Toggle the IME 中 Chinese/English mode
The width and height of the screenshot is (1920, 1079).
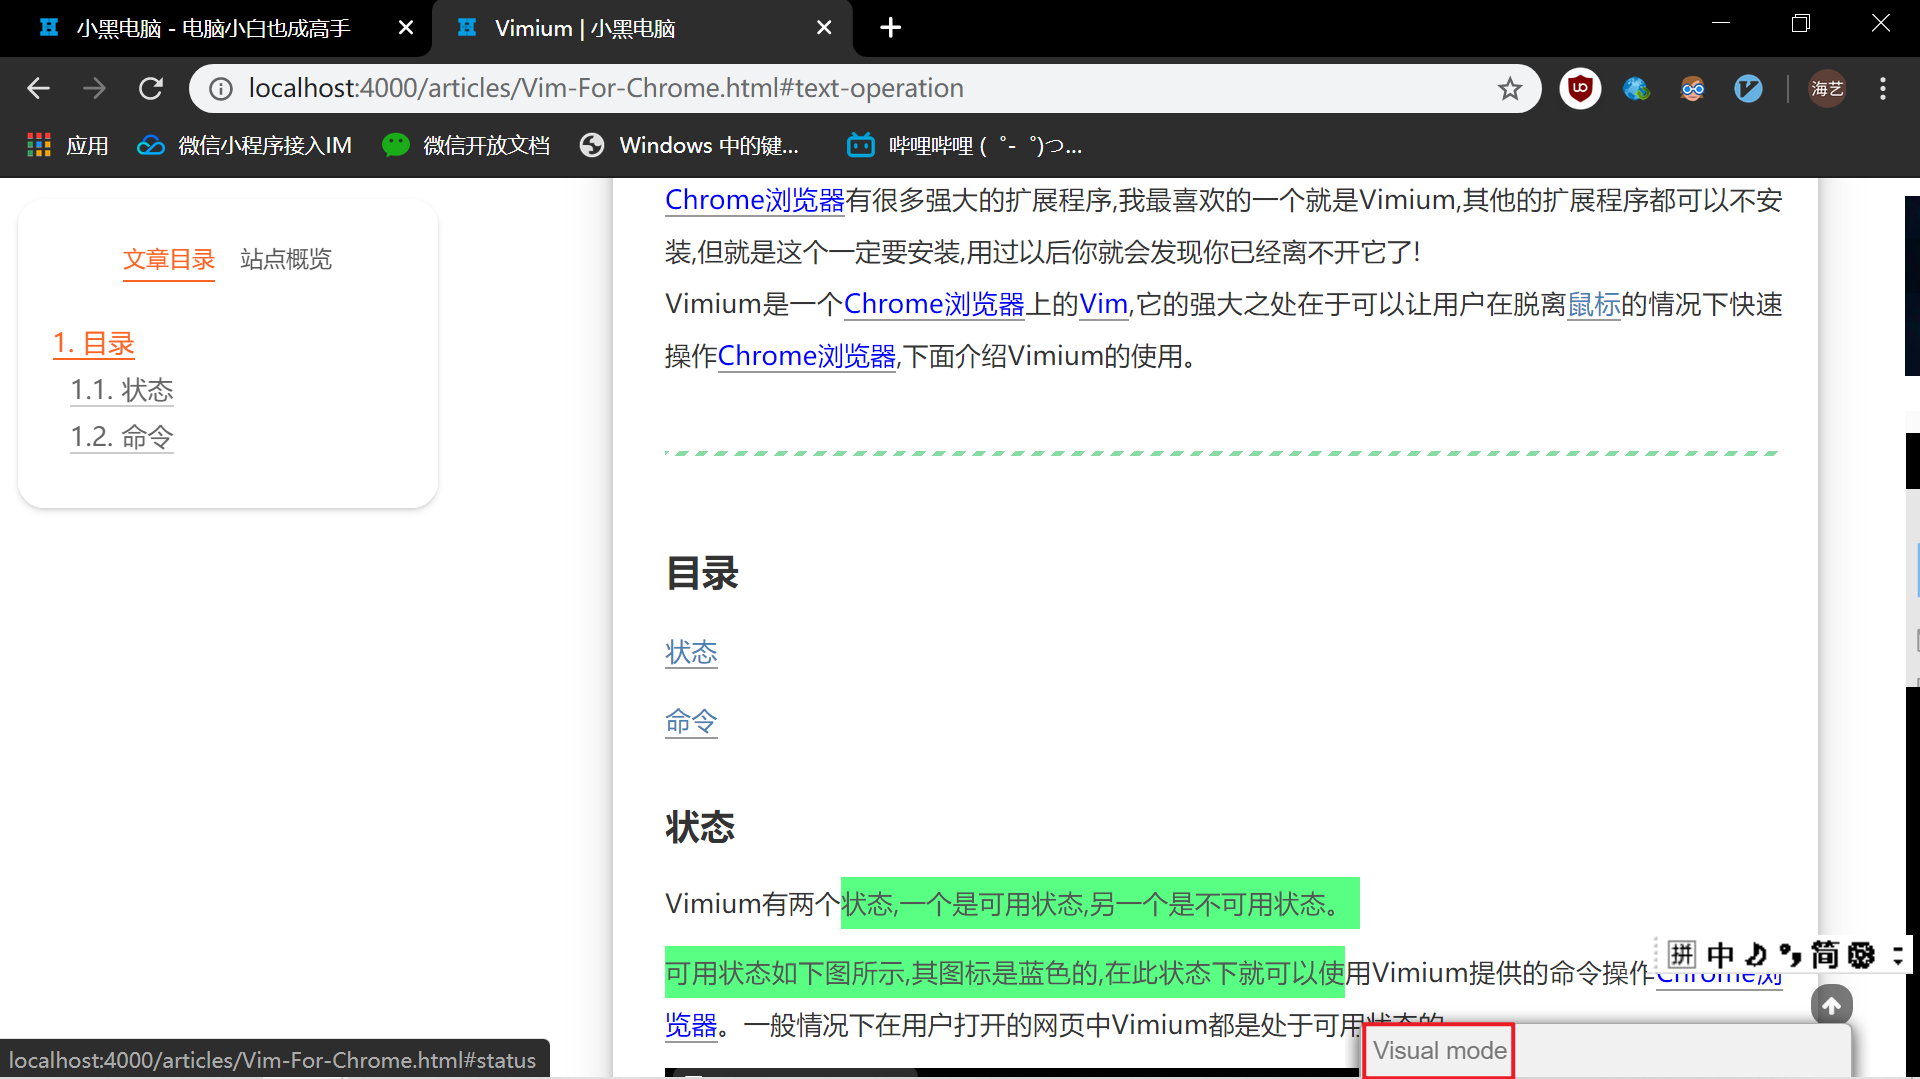[x=1720, y=954]
